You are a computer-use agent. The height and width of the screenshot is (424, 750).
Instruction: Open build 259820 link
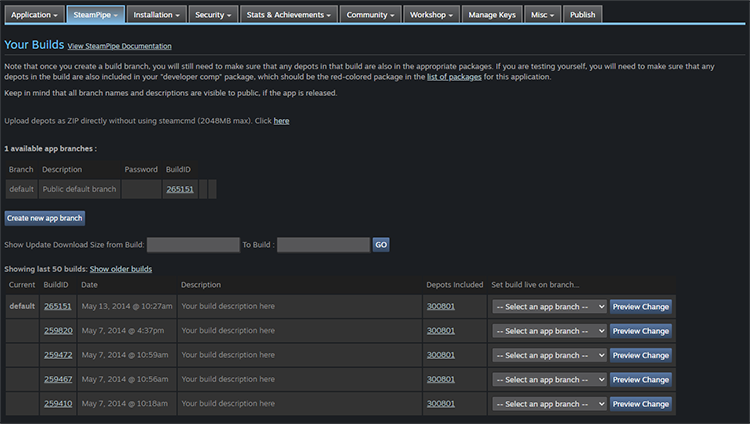[58, 330]
